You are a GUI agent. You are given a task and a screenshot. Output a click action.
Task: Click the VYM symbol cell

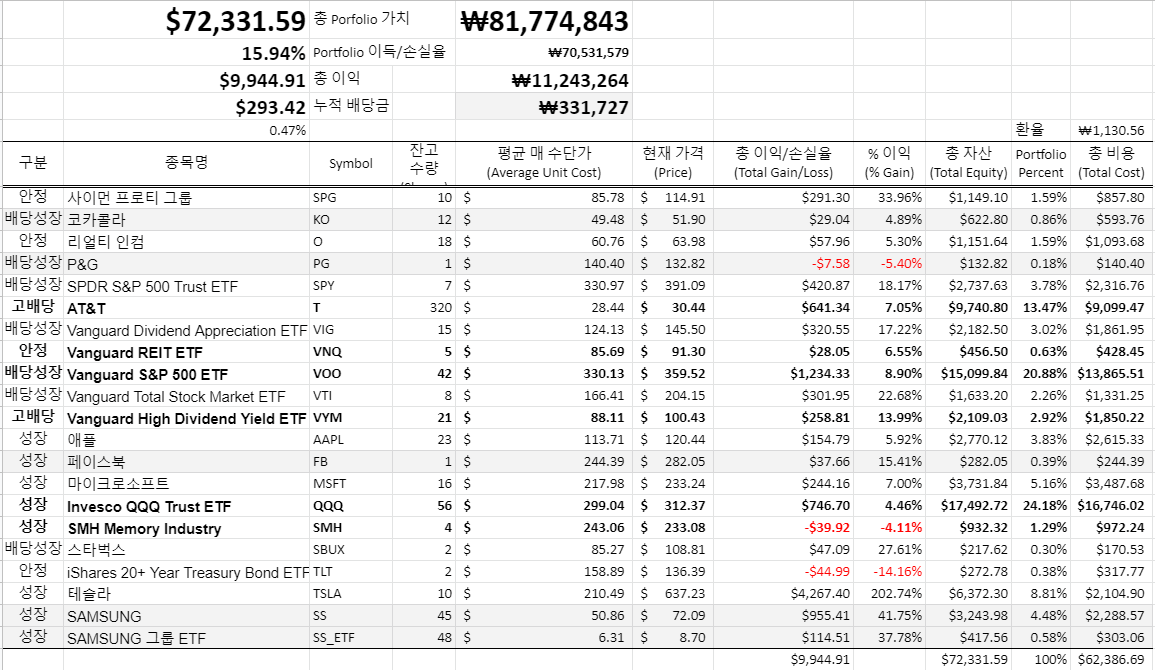[x=351, y=417]
